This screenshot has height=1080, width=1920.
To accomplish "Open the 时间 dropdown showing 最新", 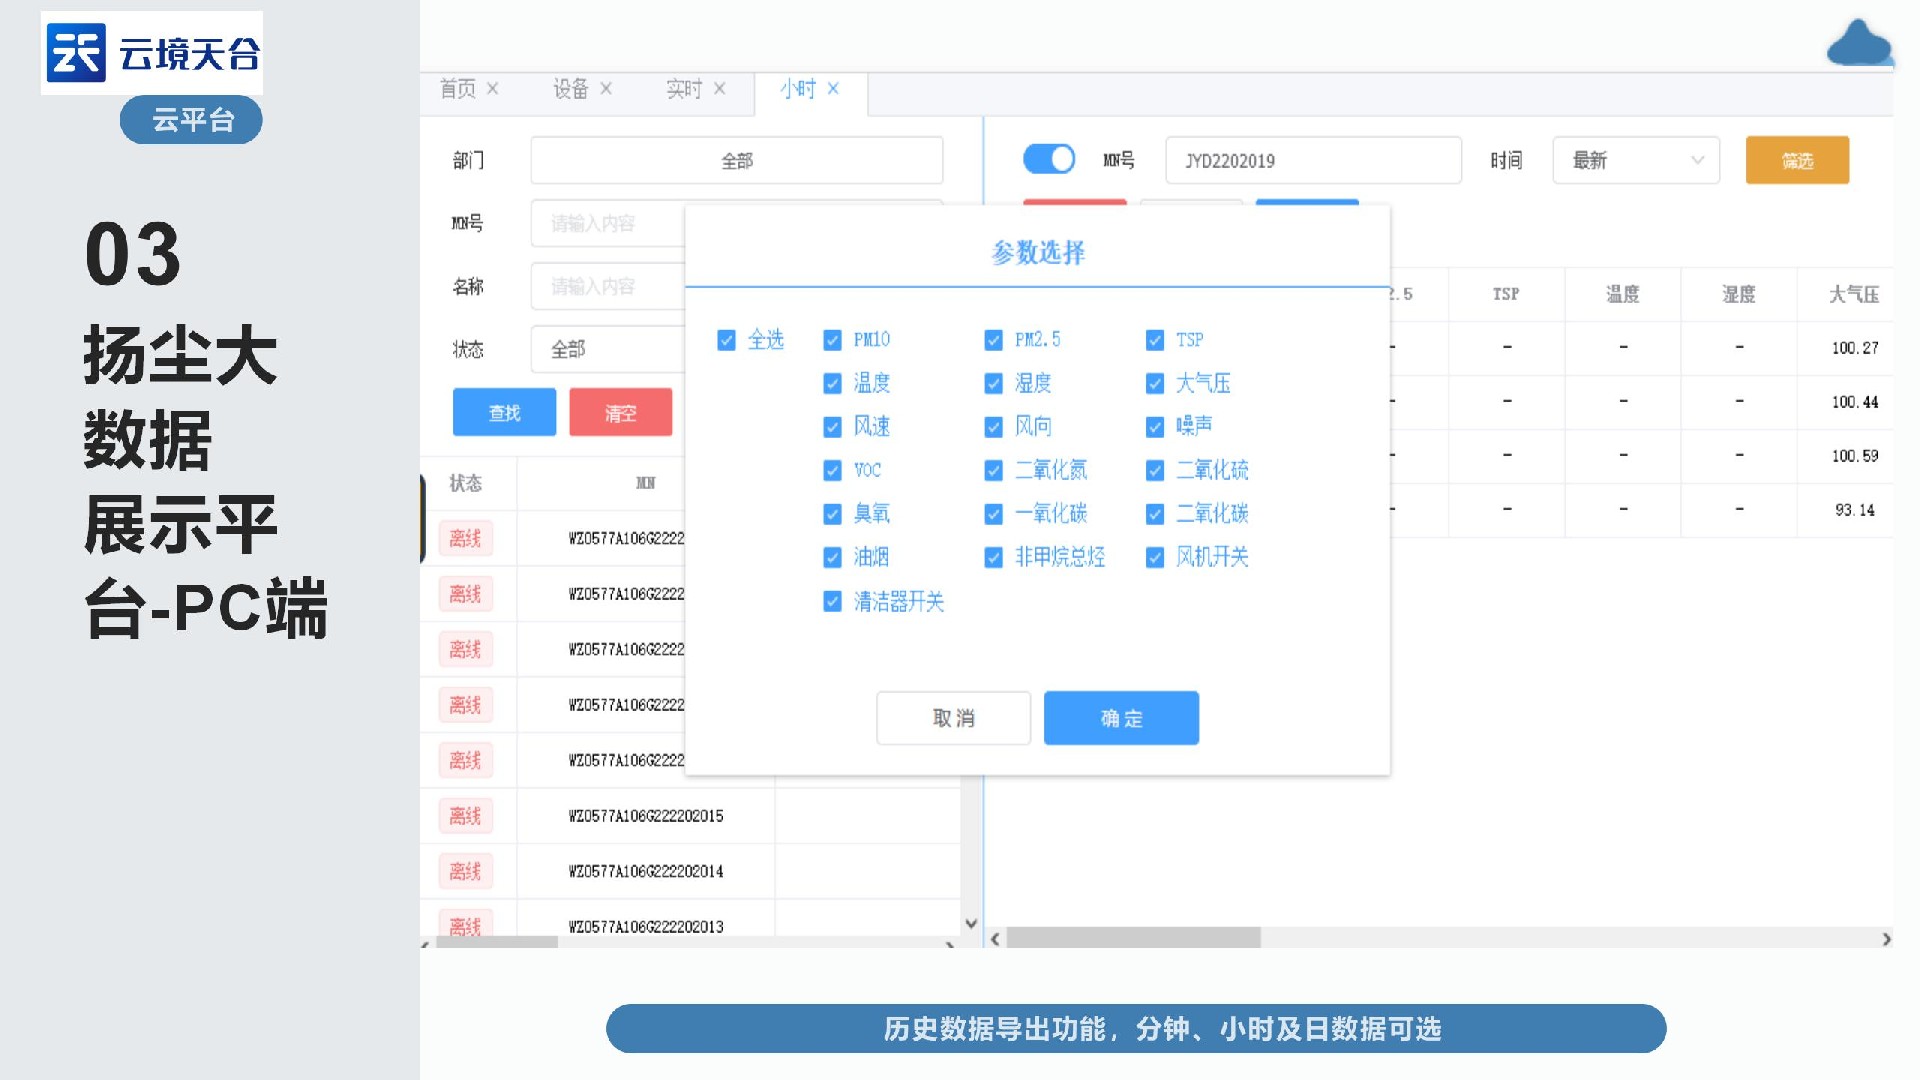I will coord(1635,160).
